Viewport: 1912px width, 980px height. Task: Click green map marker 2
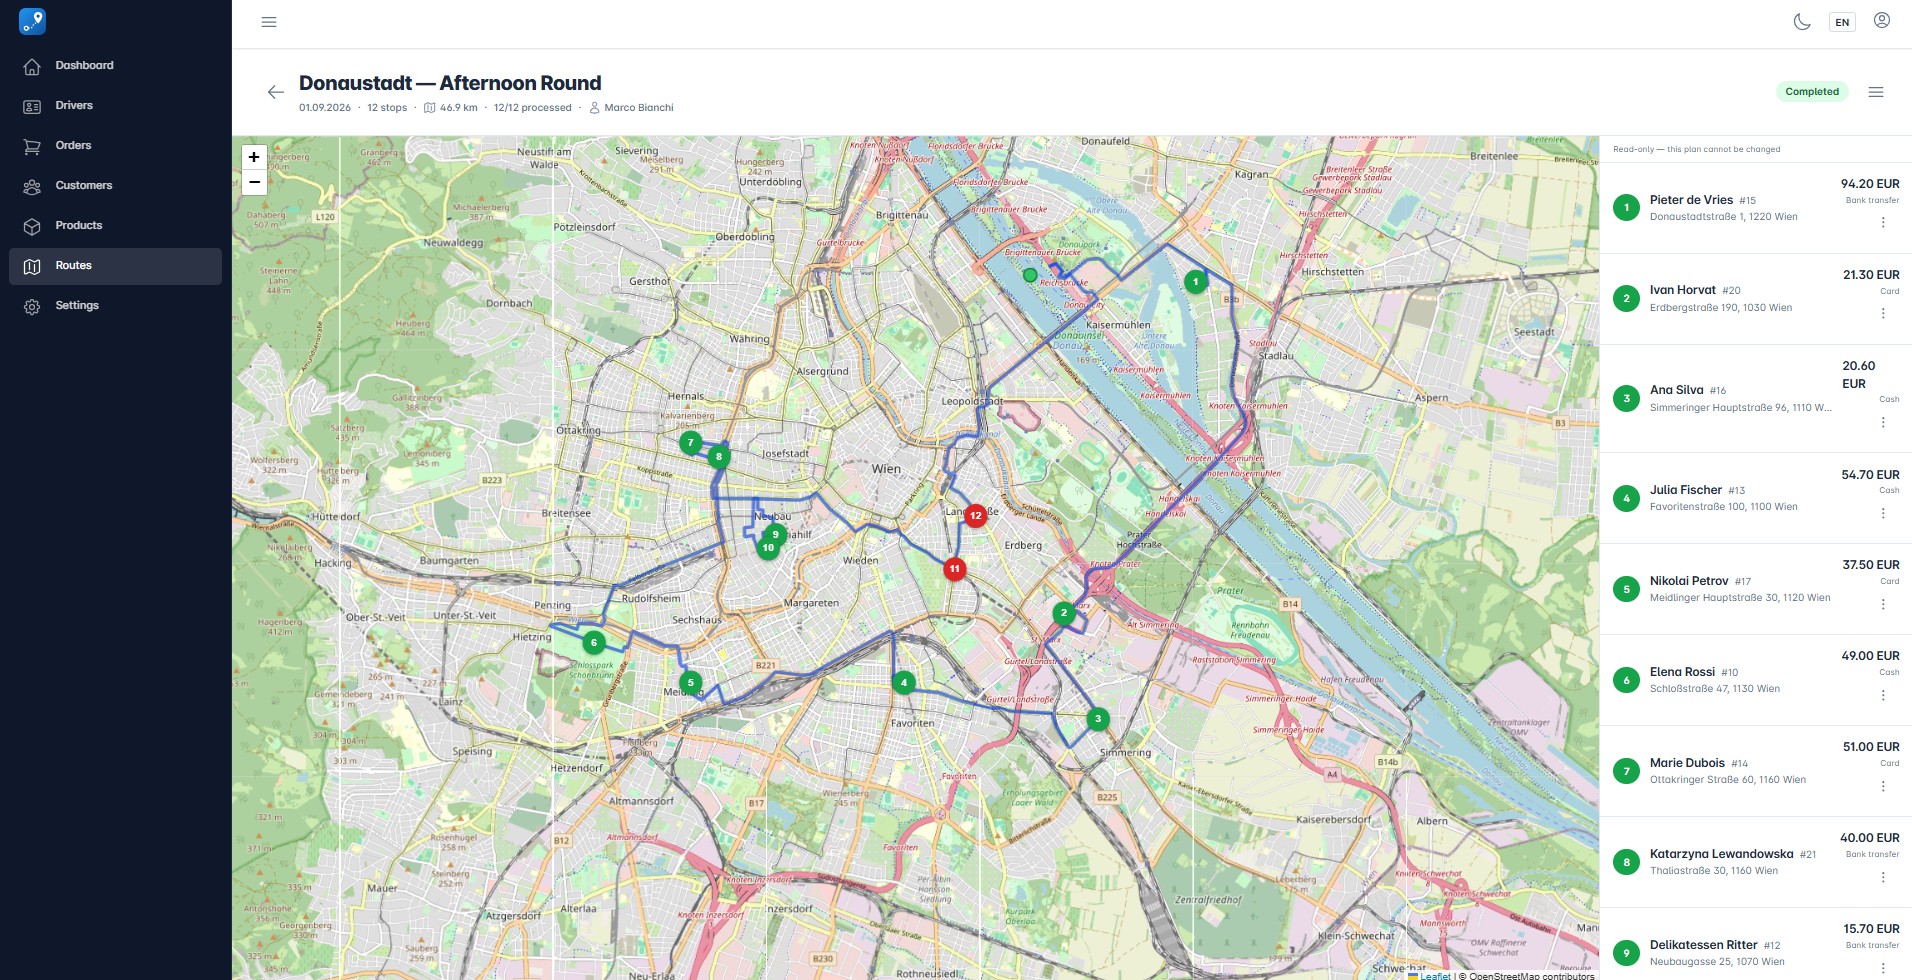(1064, 612)
